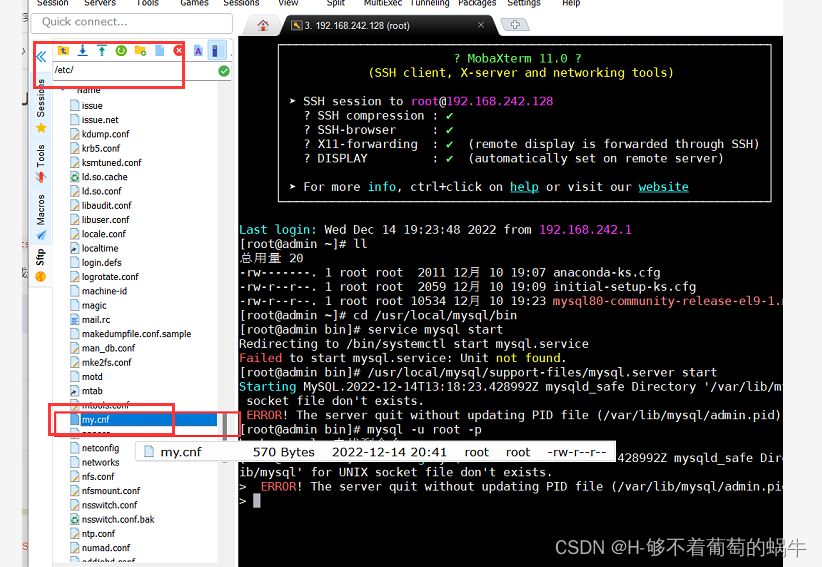
Task: Open the Settings menu
Action: 524,3
